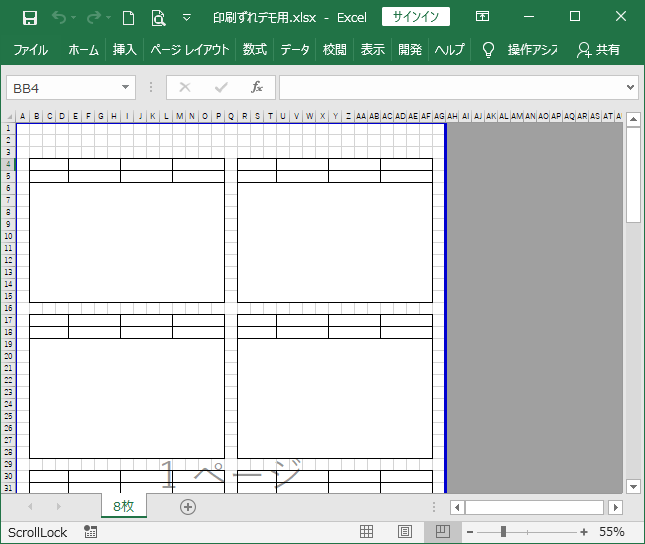Viewport: 645px width, 544px height.
Task: Switch to the 数式 tab
Action: tap(255, 50)
